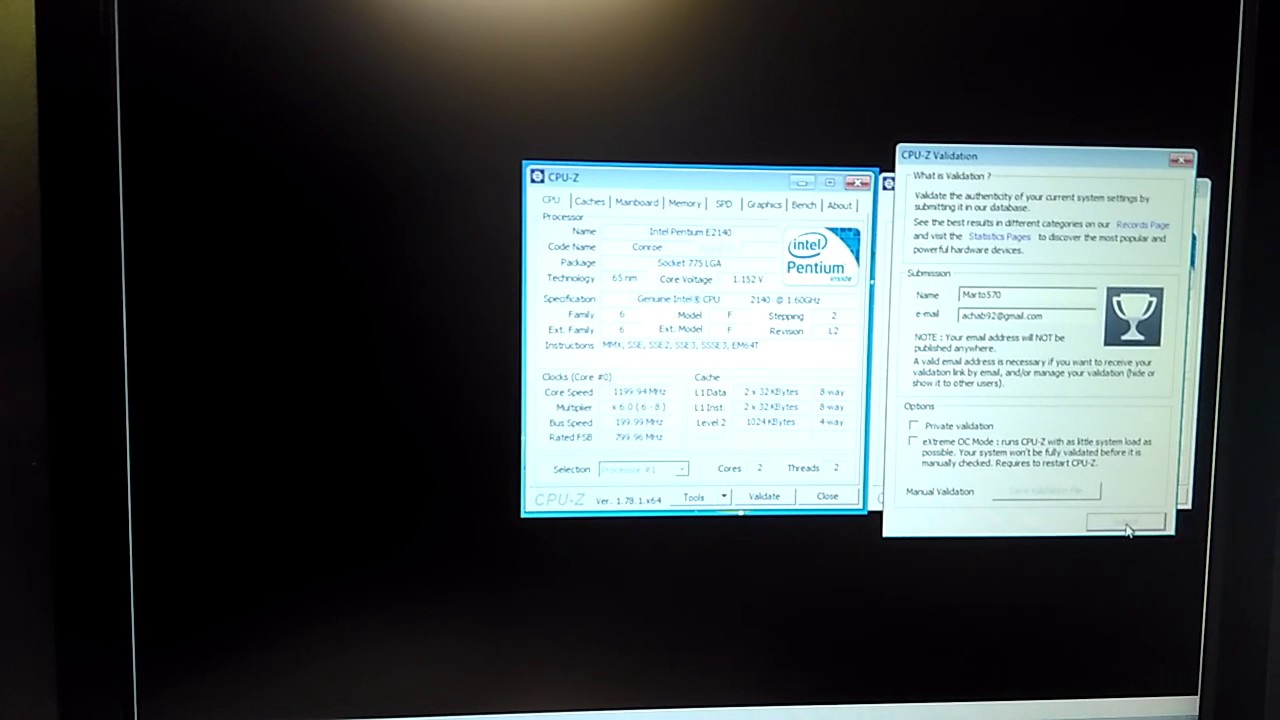Click the Validate button
This screenshot has width=1280, height=720.
point(764,496)
